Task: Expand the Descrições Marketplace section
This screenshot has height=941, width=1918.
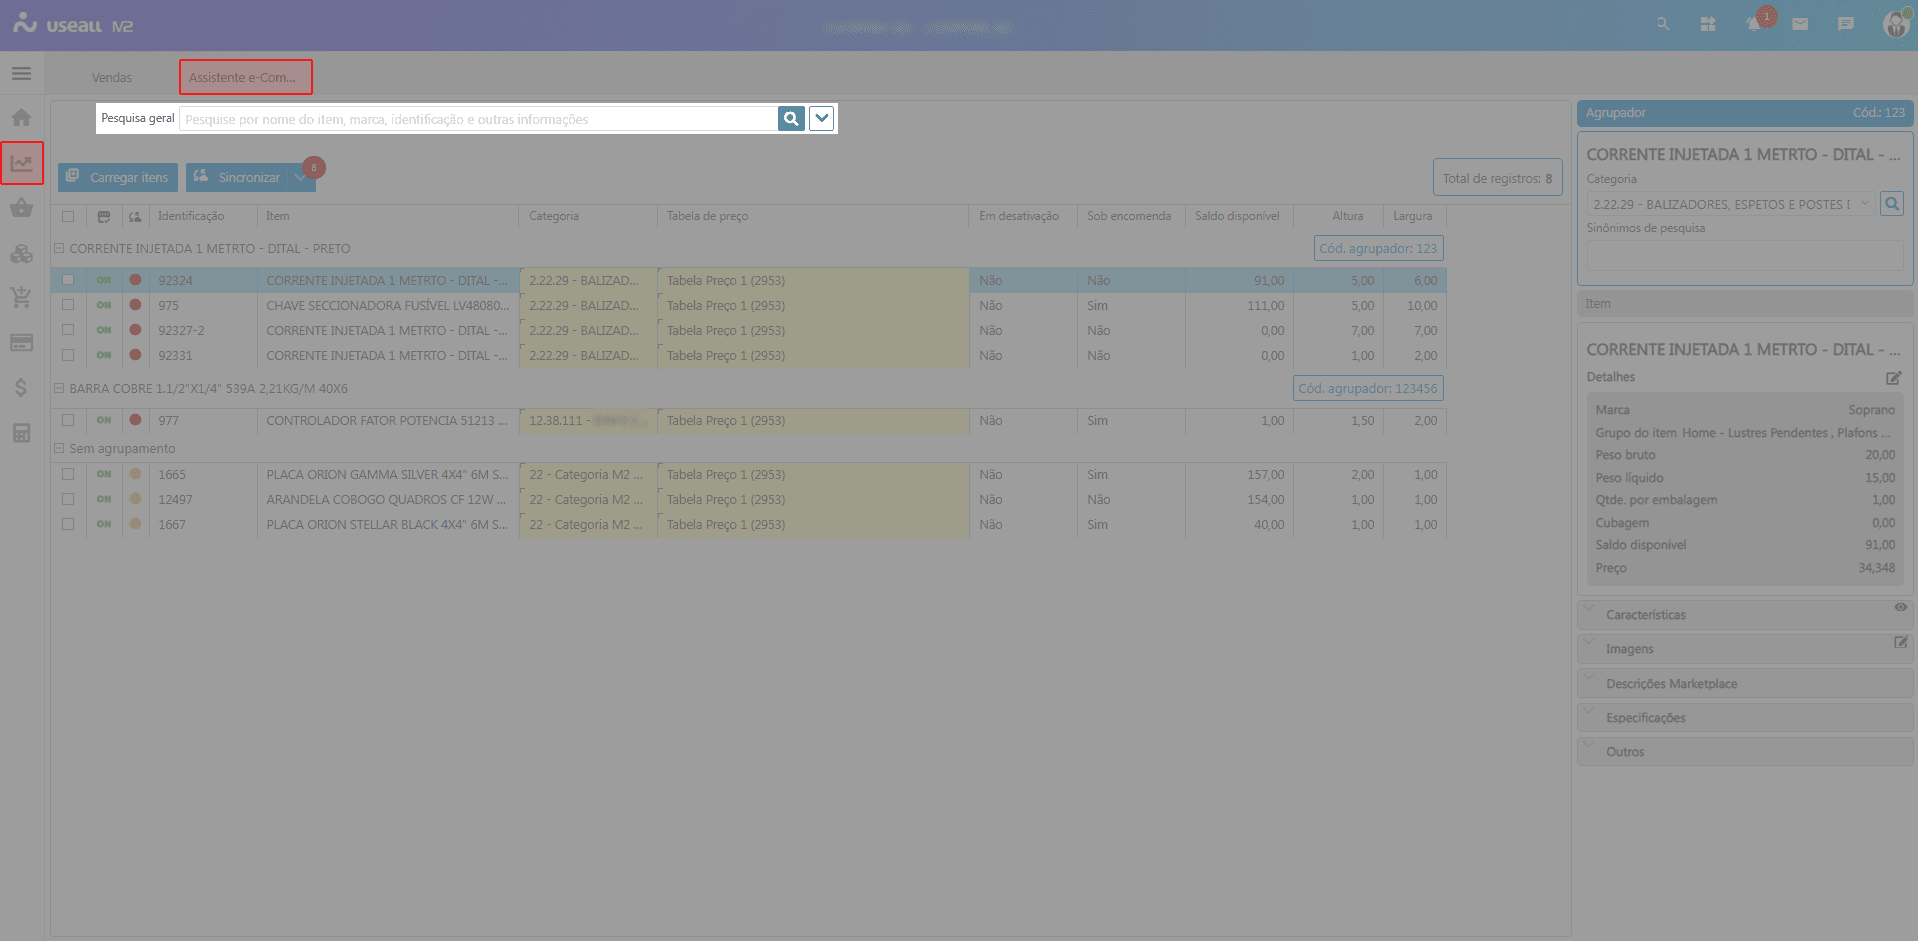Action: point(1671,684)
